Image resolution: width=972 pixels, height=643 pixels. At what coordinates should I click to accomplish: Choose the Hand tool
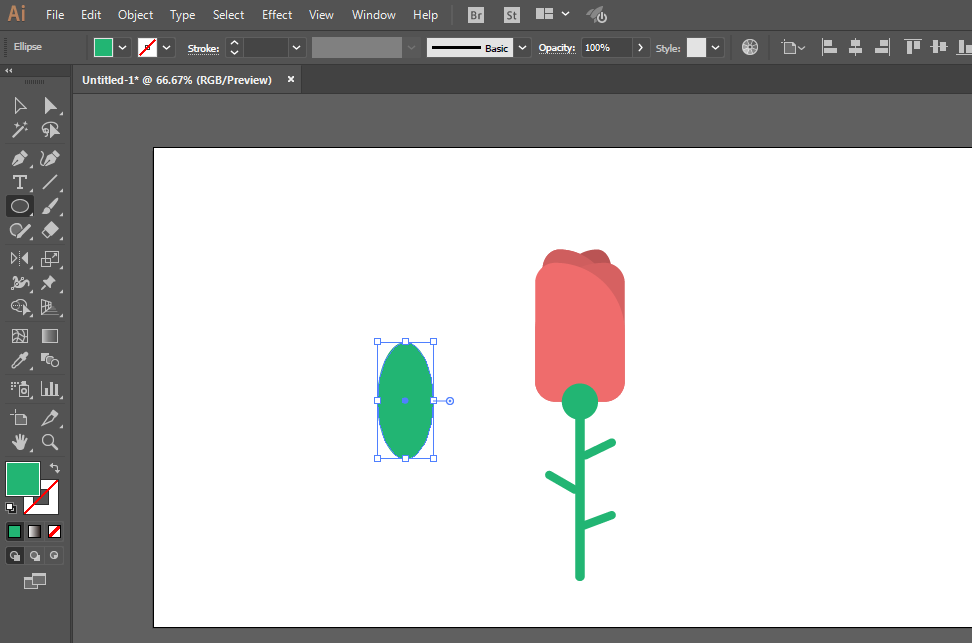[x=19, y=442]
